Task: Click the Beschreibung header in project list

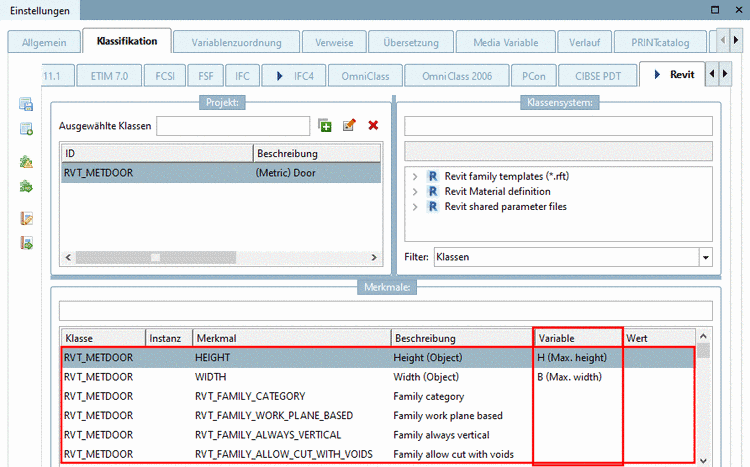Action: pyautogui.click(x=317, y=153)
